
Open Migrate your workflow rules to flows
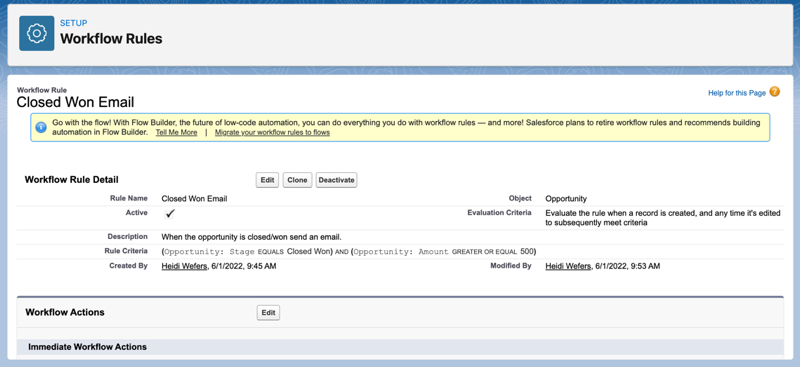(272, 132)
